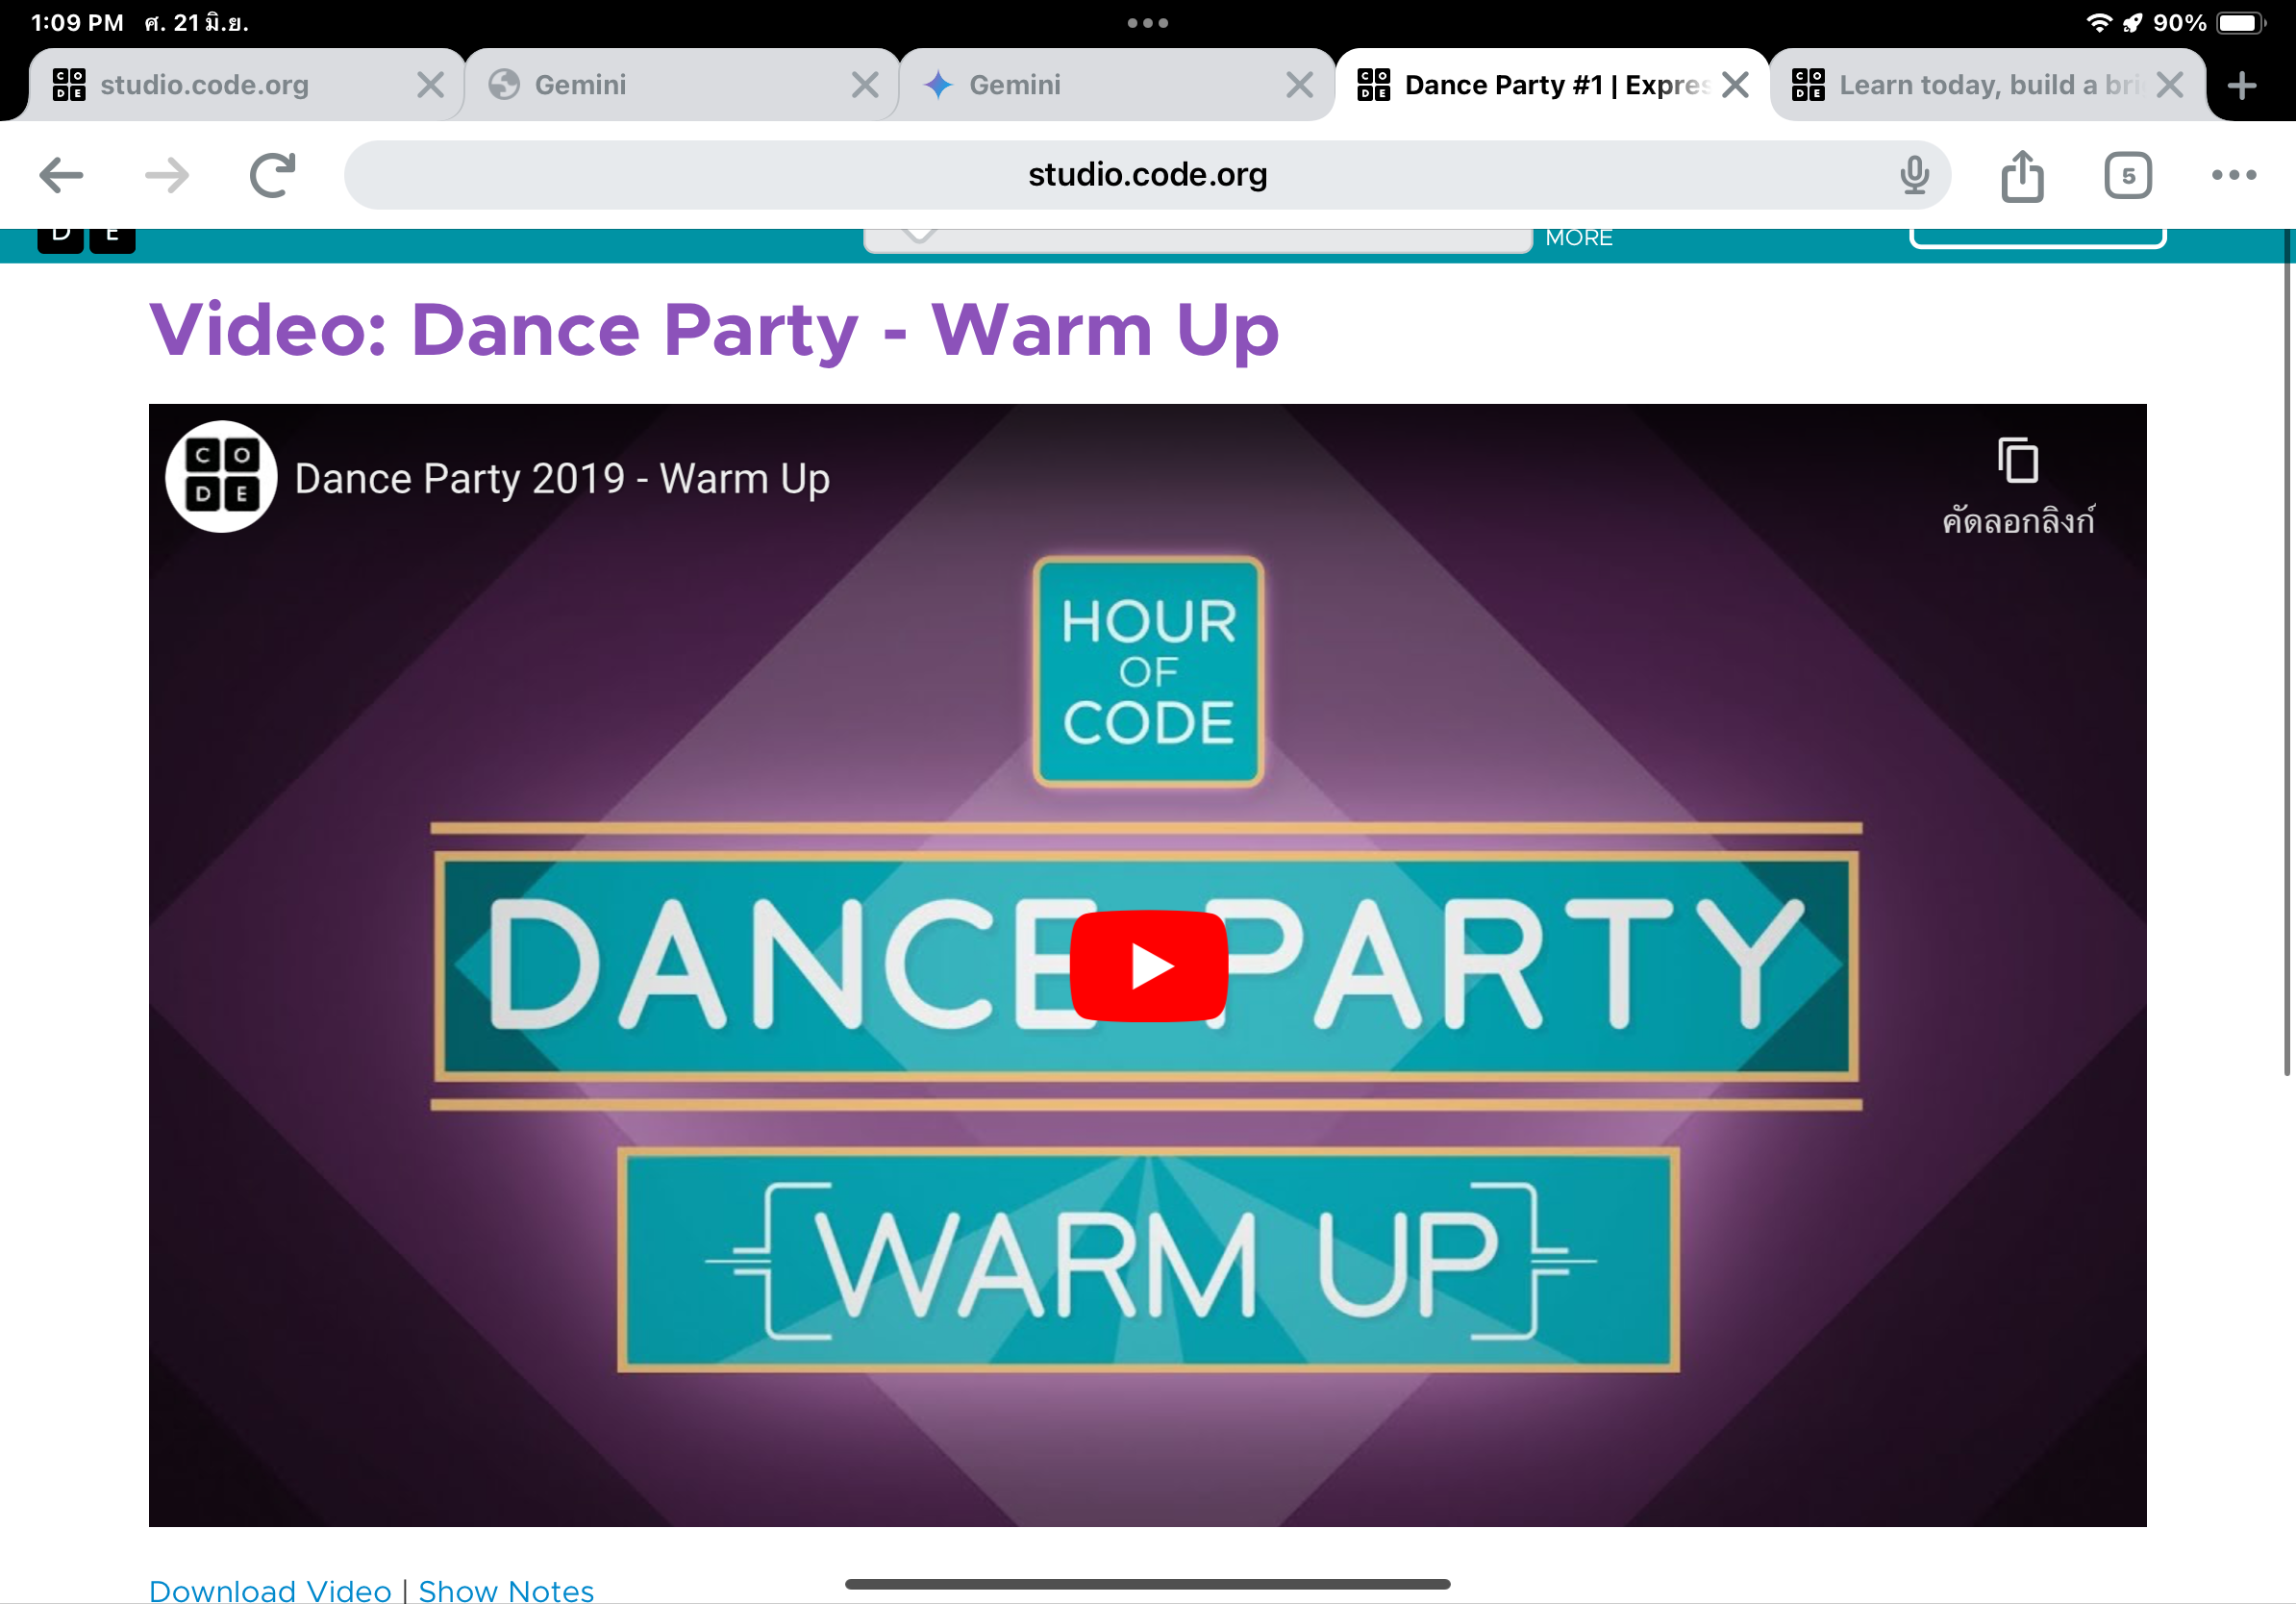Expand the MORE lessons dropdown

[1578, 238]
